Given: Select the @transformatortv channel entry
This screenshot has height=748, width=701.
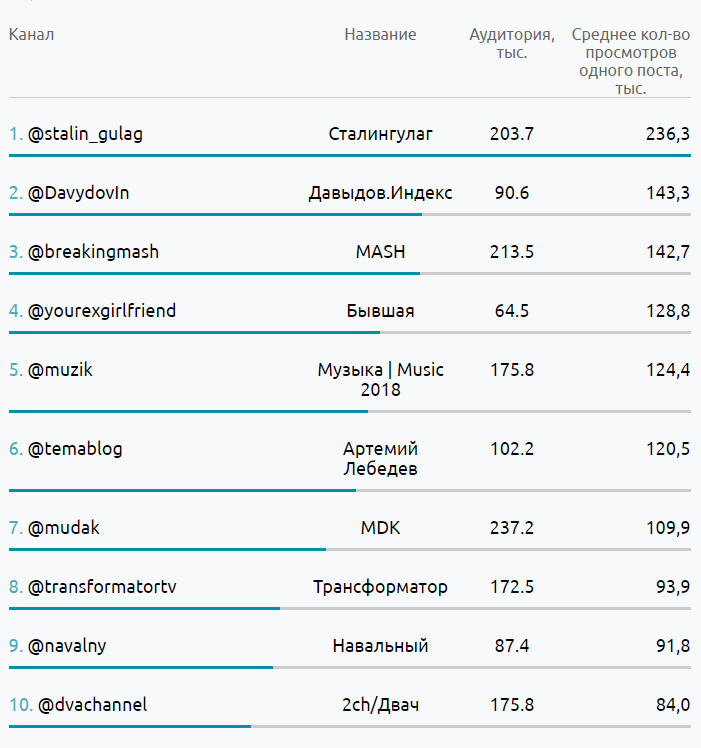Looking at the screenshot, I should pyautogui.click(x=102, y=587).
